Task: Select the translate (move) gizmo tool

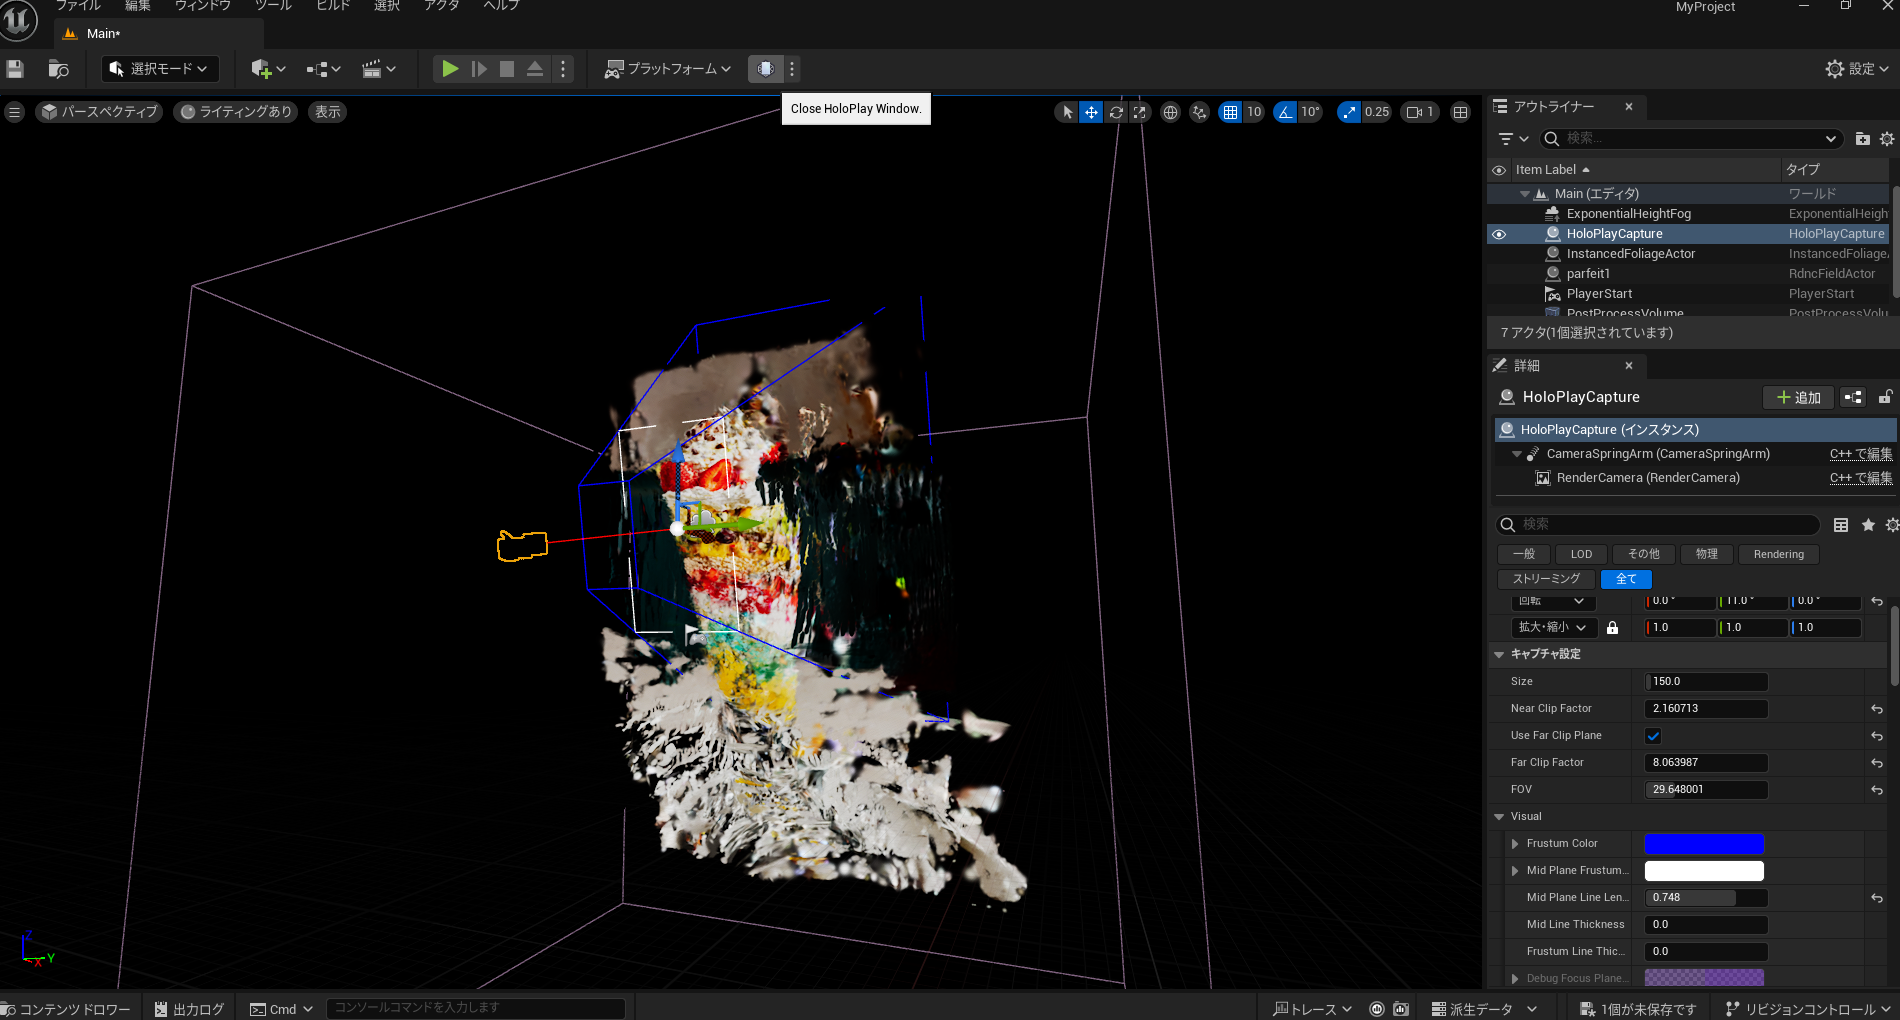Action: 1091,112
